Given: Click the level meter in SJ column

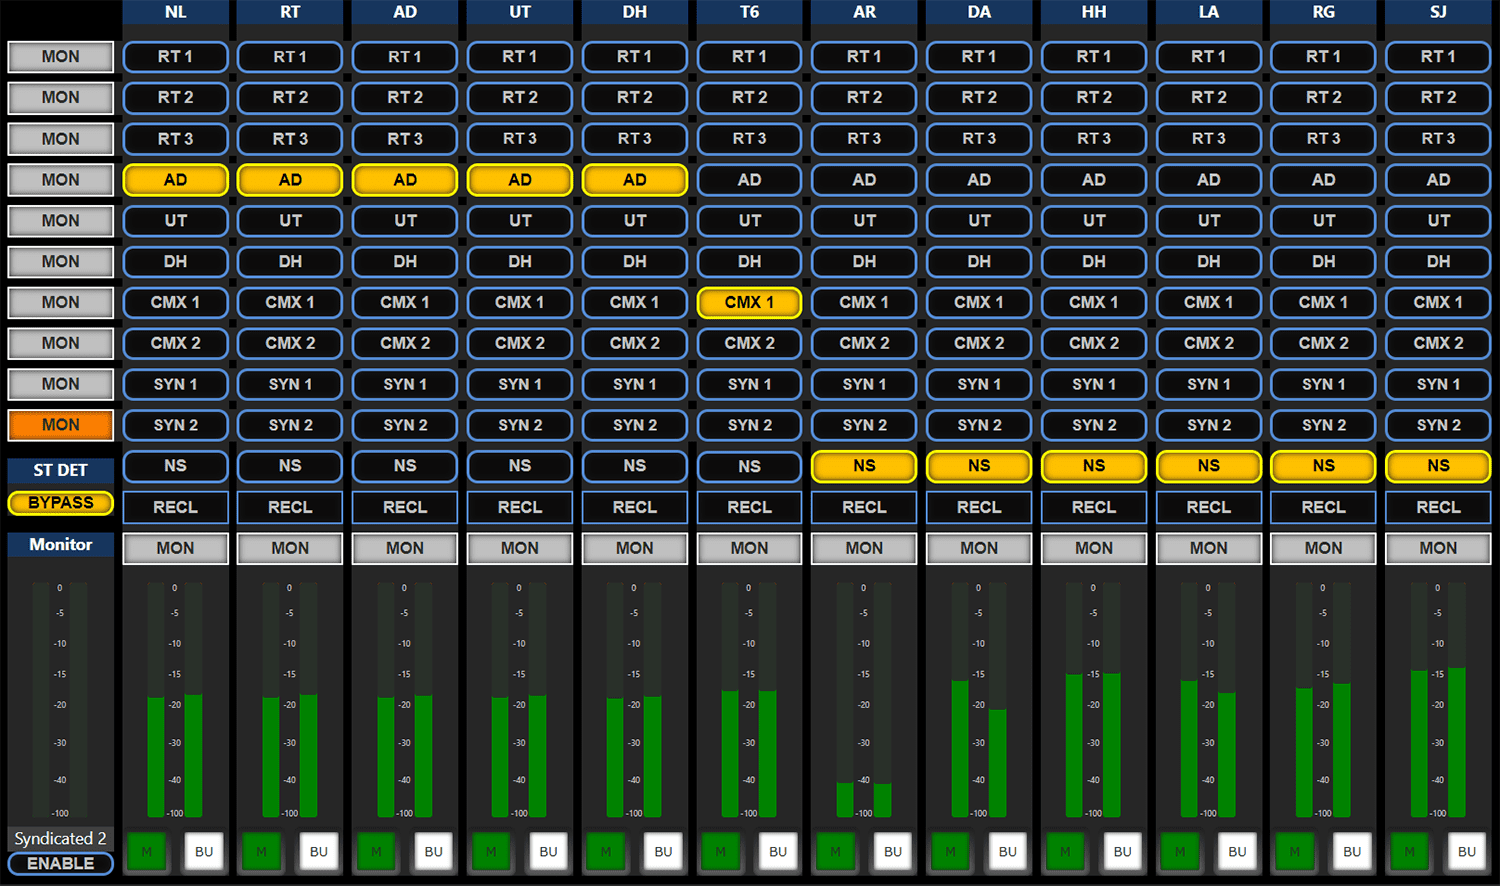Looking at the screenshot, I should point(1438,700).
